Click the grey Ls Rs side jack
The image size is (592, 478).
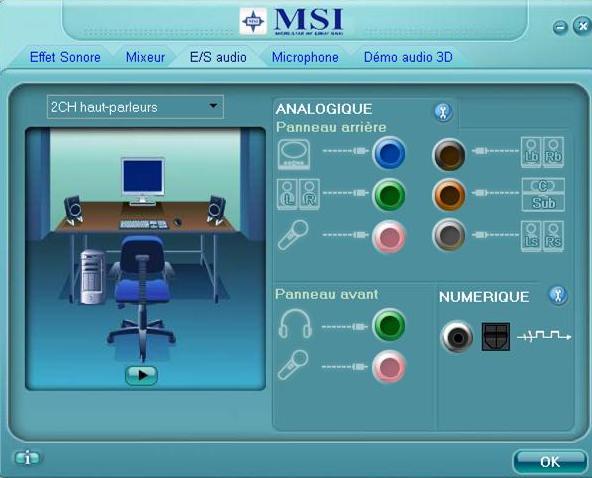click(x=449, y=235)
